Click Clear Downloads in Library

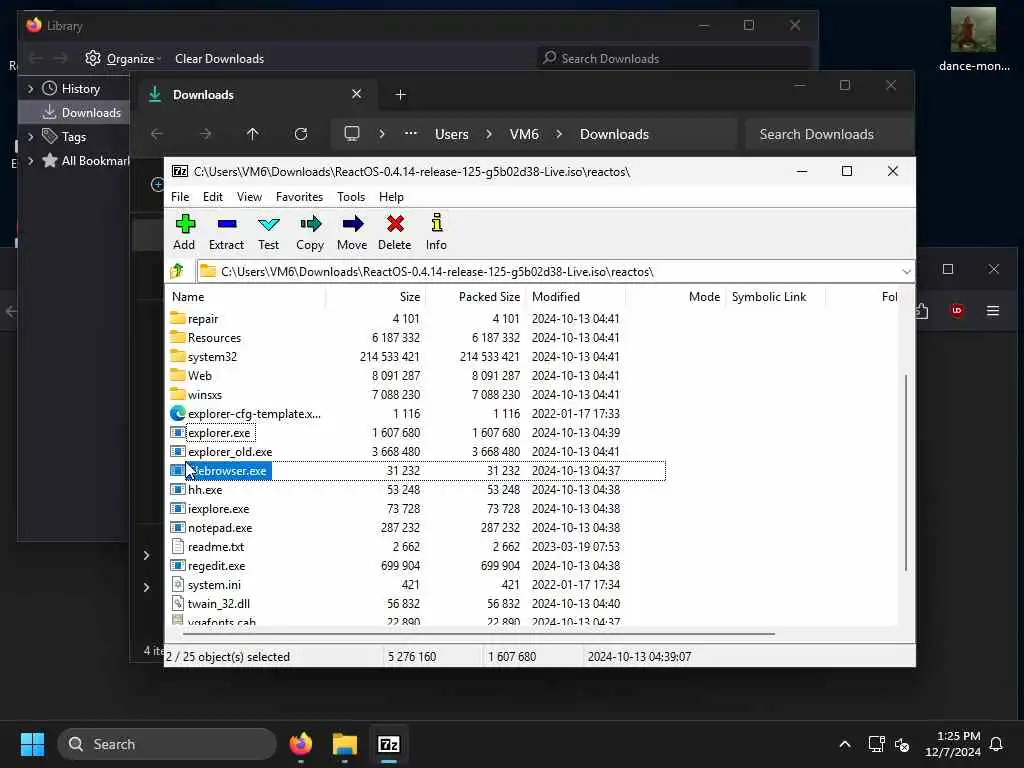219,59
